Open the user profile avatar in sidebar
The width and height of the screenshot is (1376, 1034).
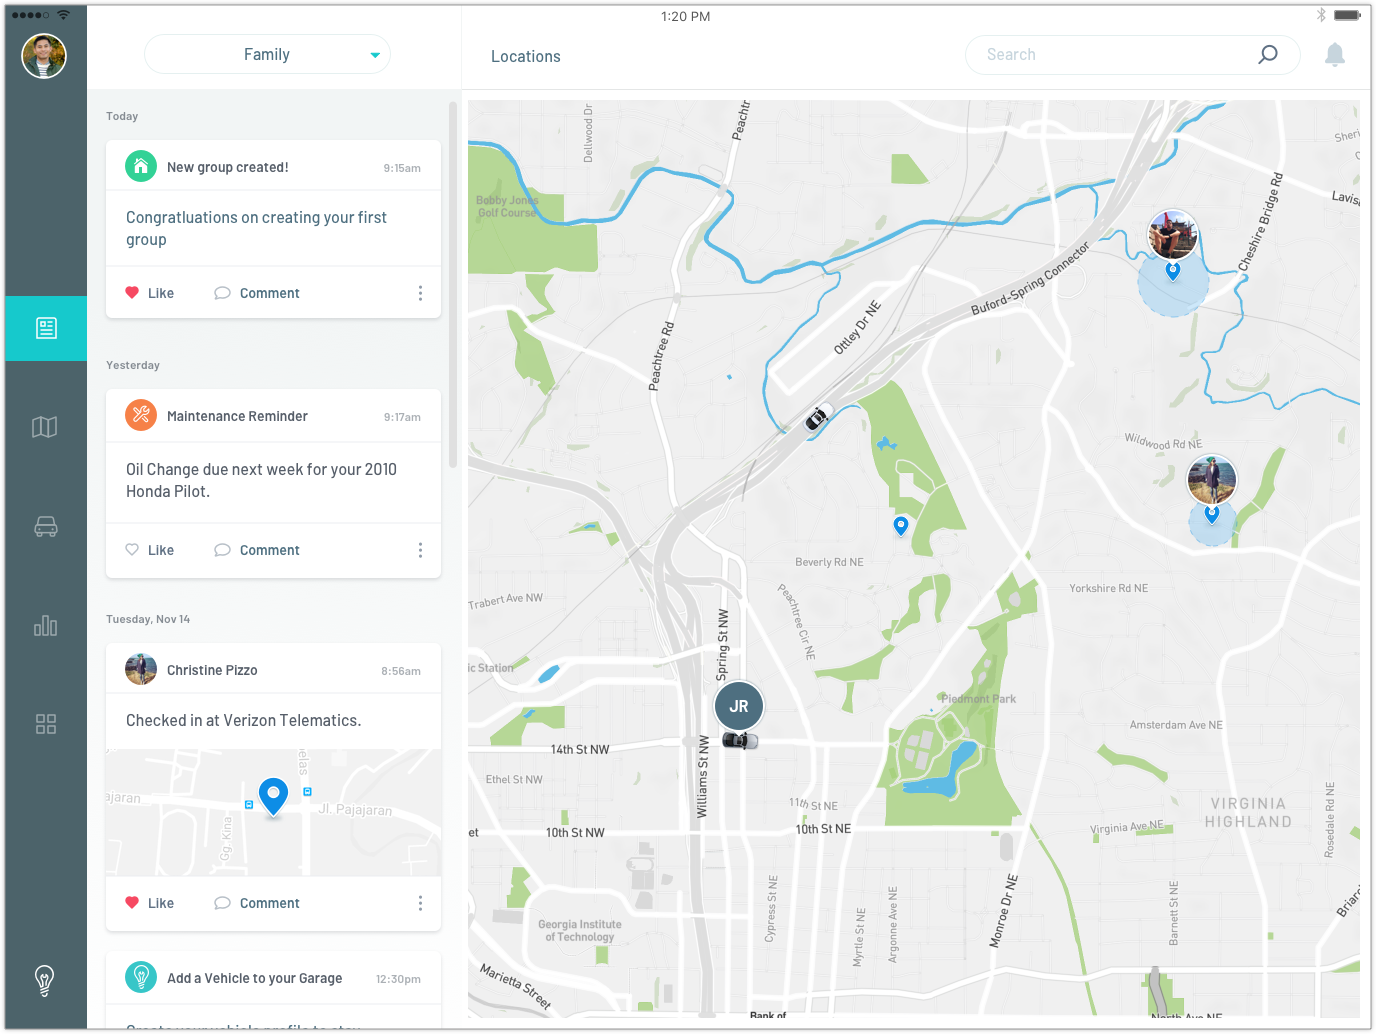pyautogui.click(x=44, y=56)
